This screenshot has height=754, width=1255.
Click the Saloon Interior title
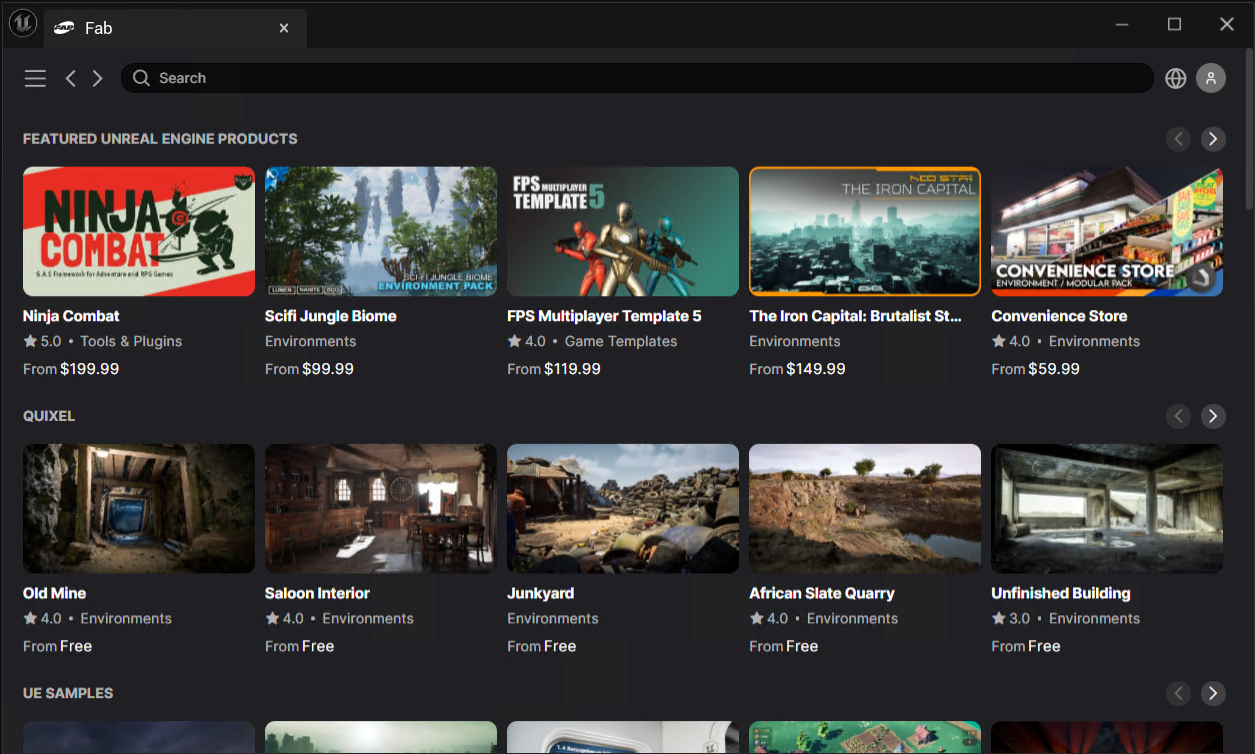317,593
